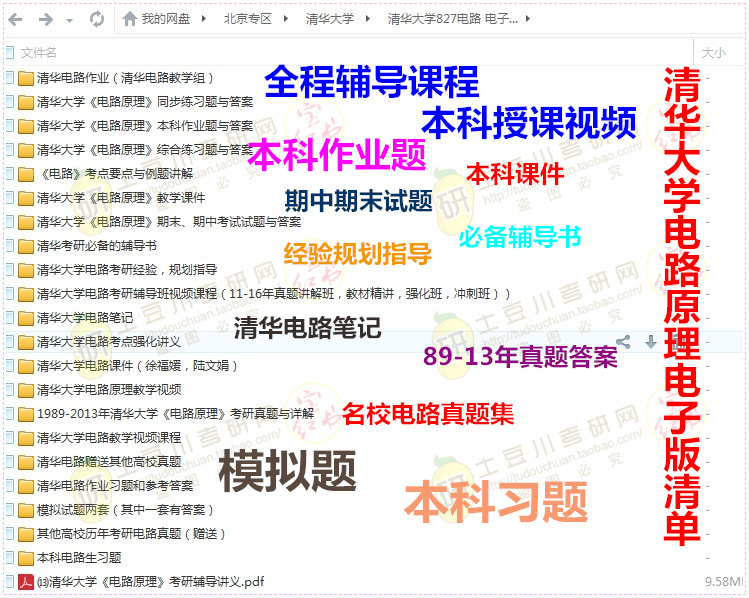
Task: Check the box for 清华考研必备的辅导书
Action: coord(8,246)
